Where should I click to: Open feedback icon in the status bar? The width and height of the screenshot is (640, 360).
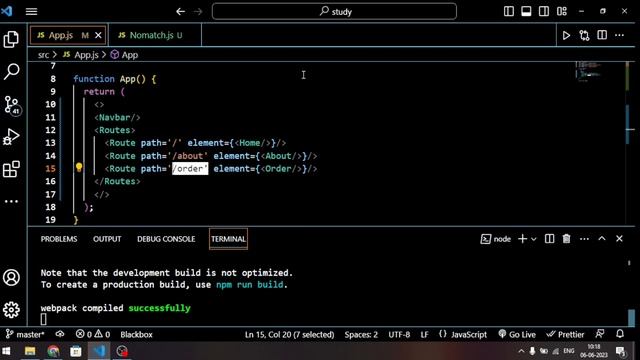(x=600, y=334)
